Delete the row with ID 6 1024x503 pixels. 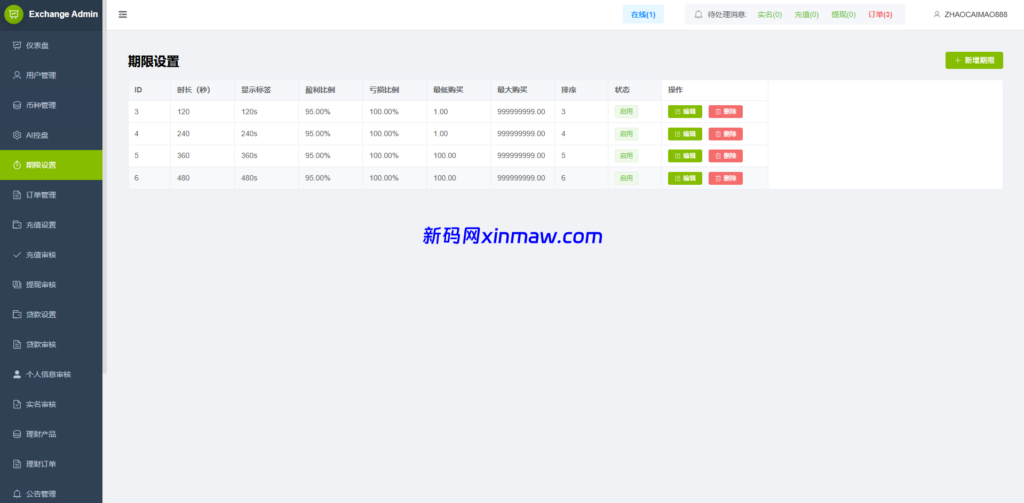[726, 178]
